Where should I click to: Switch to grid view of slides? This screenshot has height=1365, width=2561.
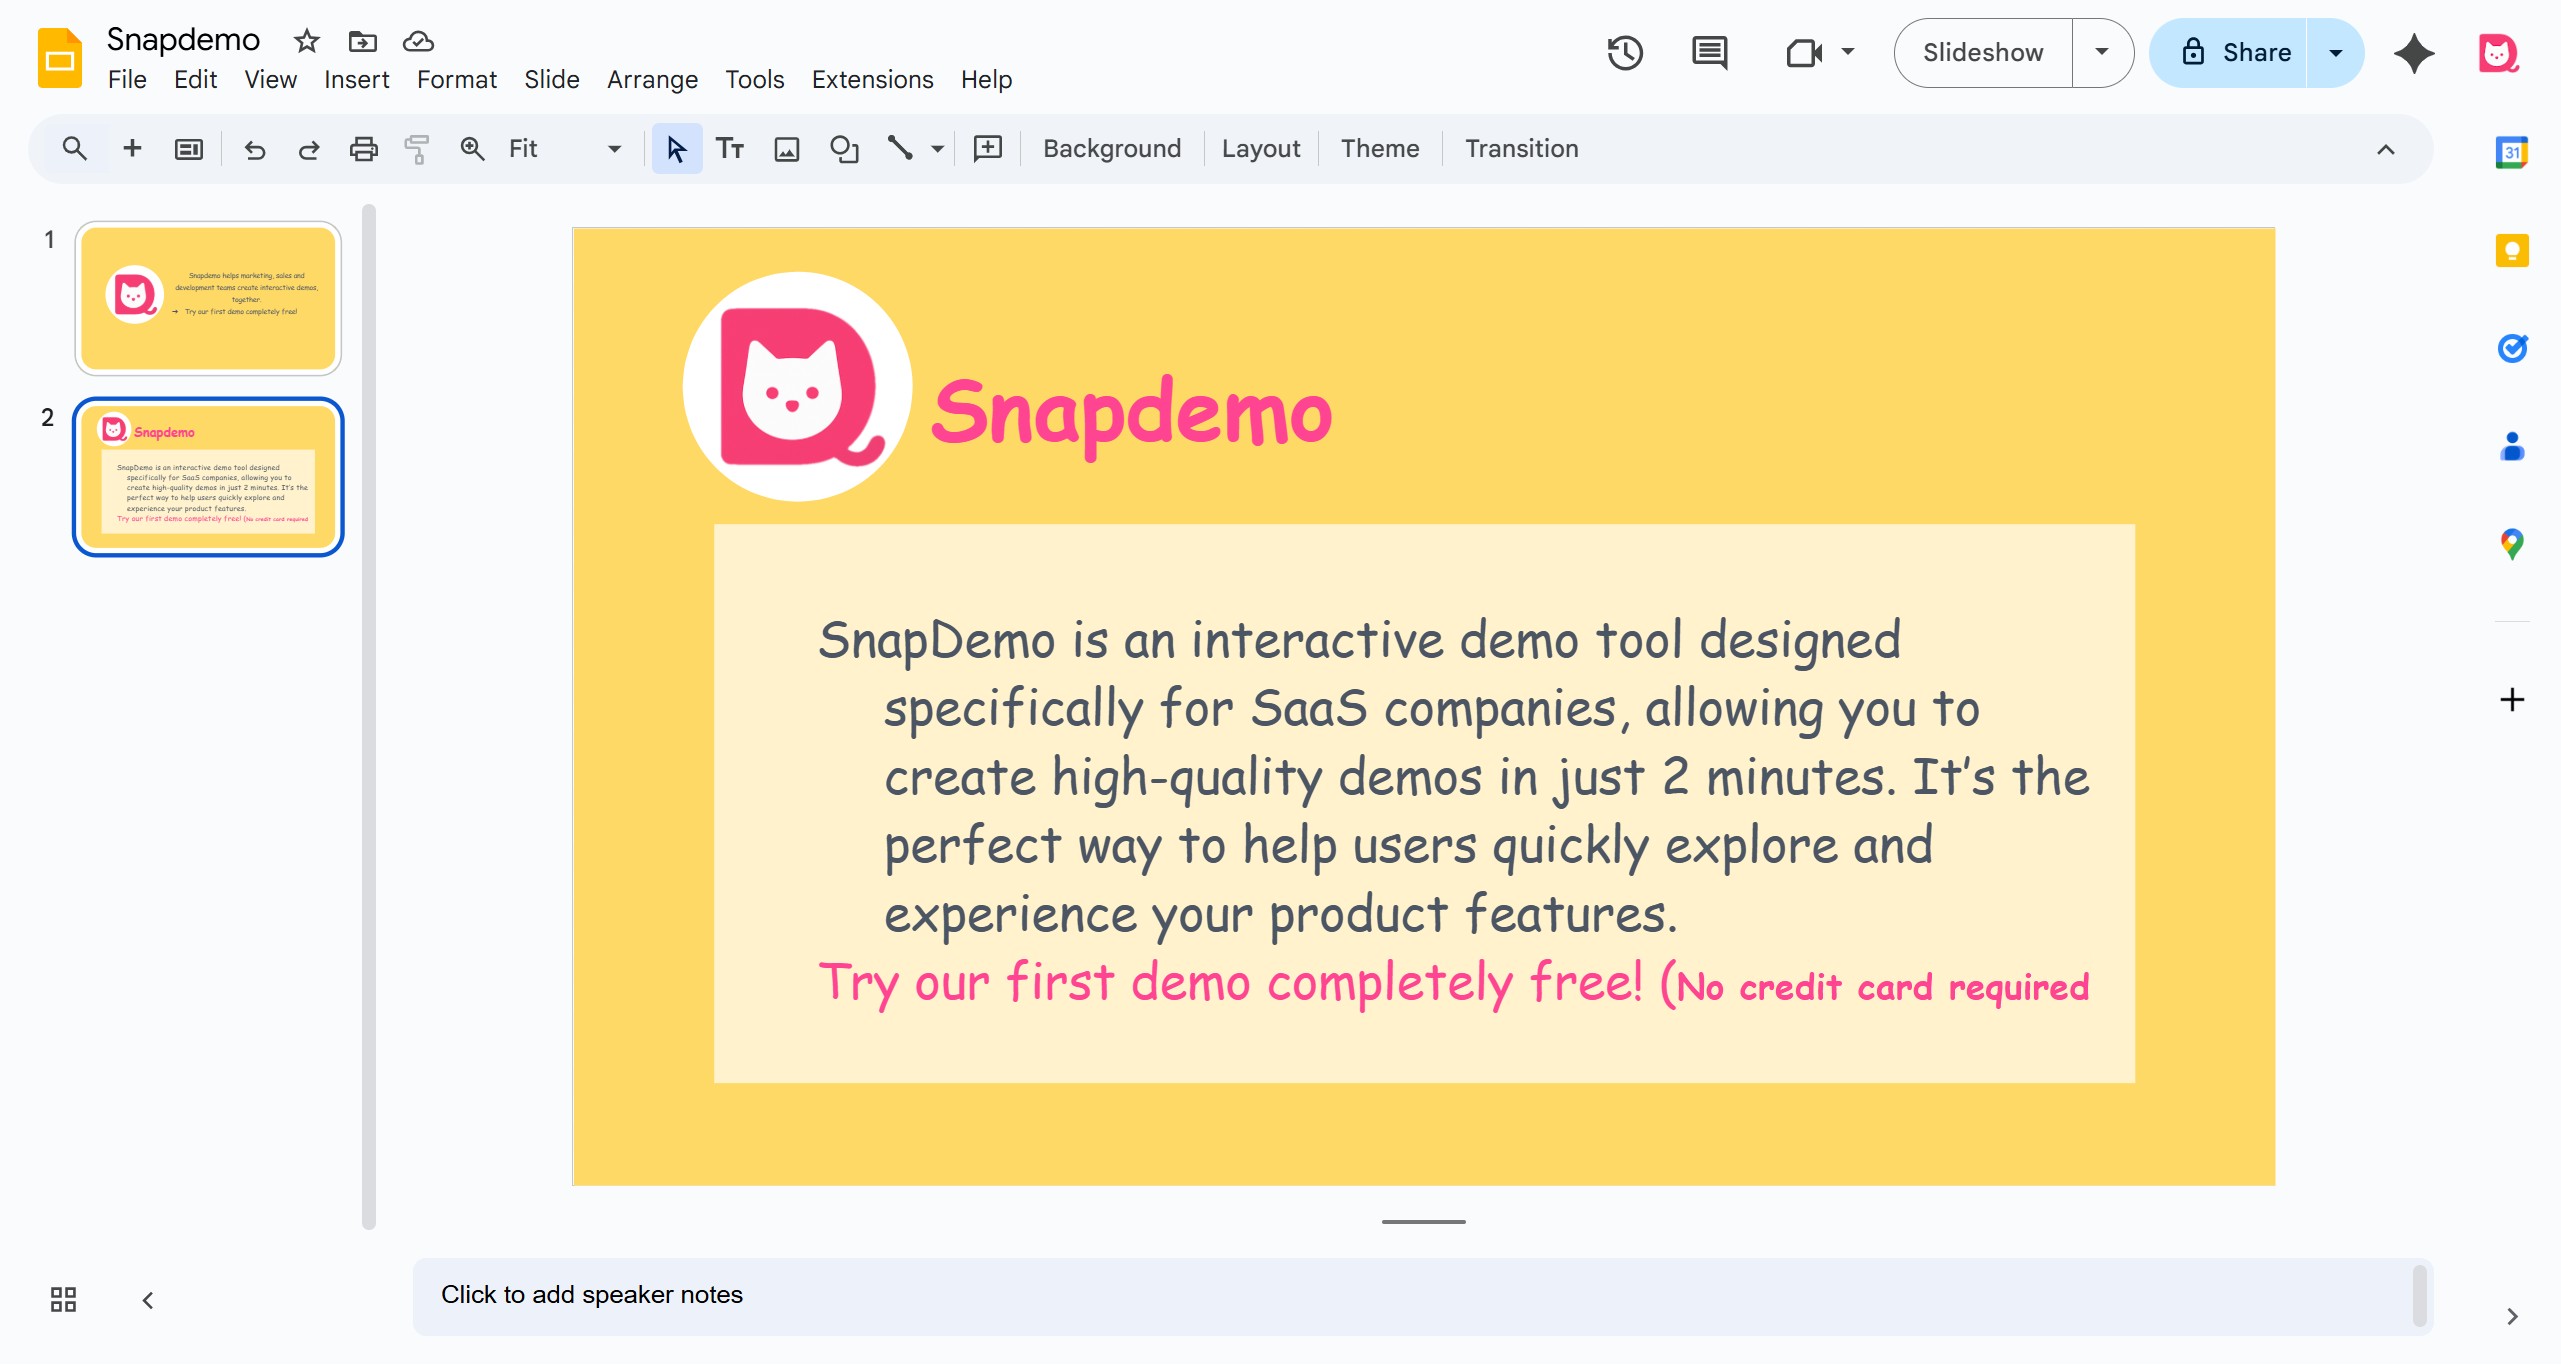pos(63,1299)
